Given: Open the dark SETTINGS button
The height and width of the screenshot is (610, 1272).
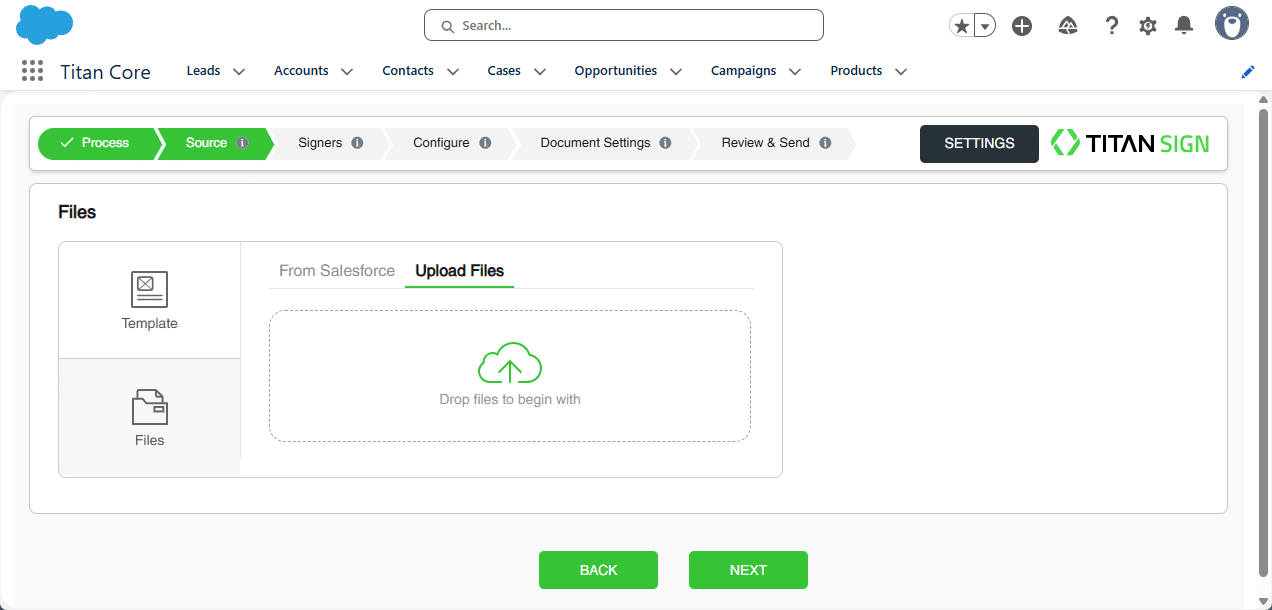Looking at the screenshot, I should tap(979, 143).
